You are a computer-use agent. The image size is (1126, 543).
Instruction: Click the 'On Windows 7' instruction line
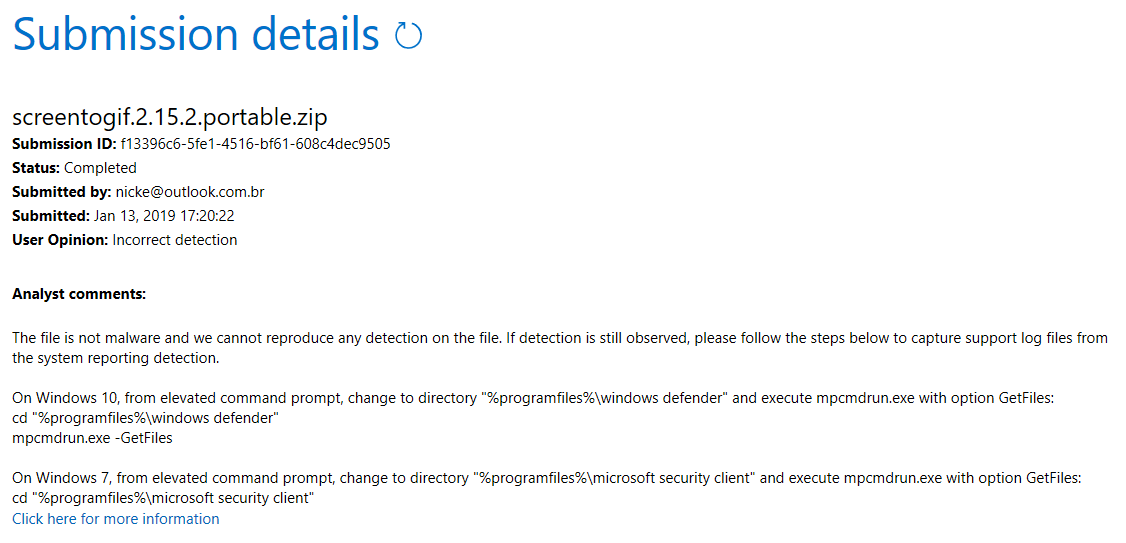pyautogui.click(x=546, y=478)
